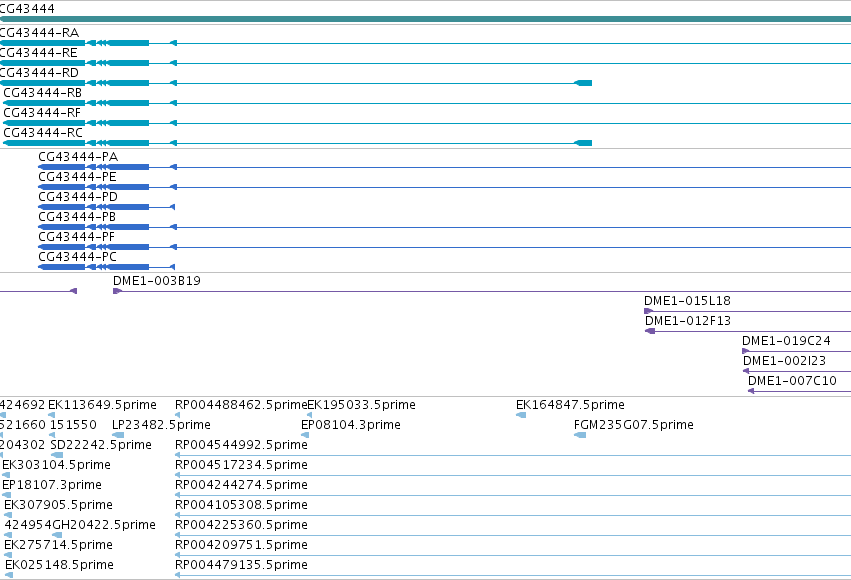Click the LP23482.5prime feature glyph
This screenshot has height=580, width=851.
[x=118, y=435]
